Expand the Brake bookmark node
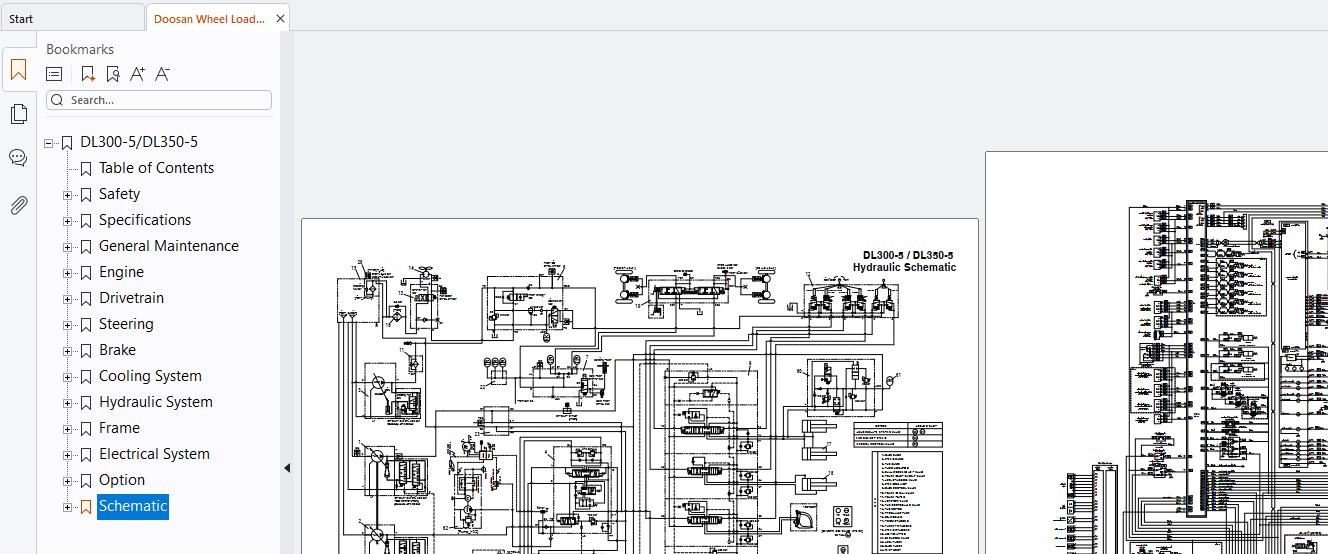This screenshot has width=1328, height=554. coord(67,351)
